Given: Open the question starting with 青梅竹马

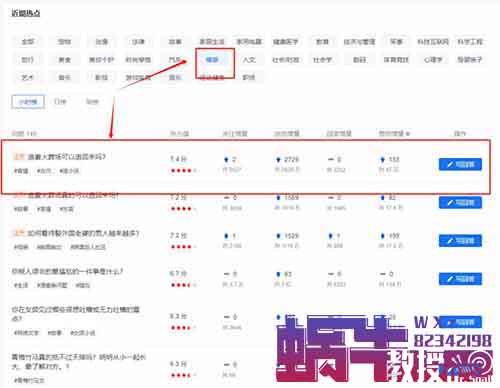Looking at the screenshot, I should pyautogui.click(x=79, y=361).
